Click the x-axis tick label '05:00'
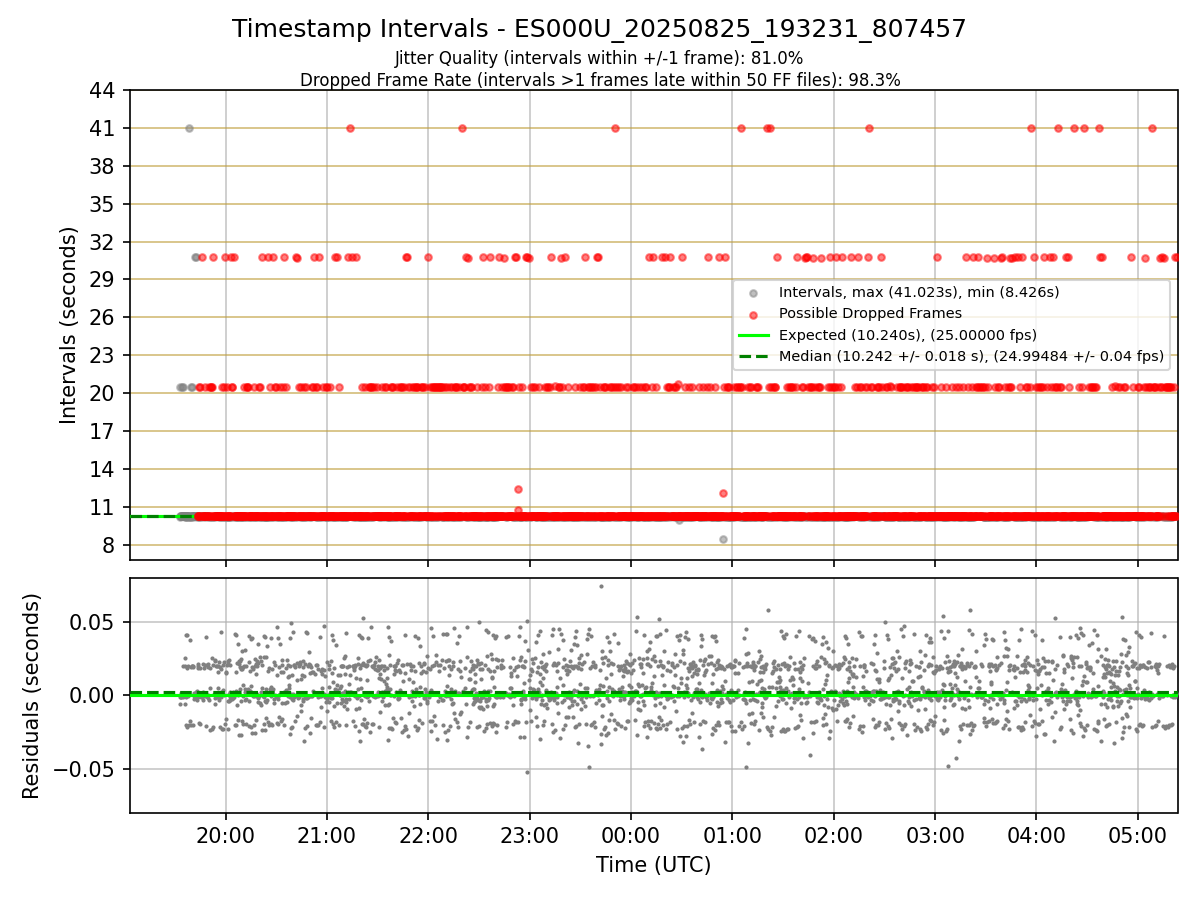The width and height of the screenshot is (1200, 900). click(1138, 835)
